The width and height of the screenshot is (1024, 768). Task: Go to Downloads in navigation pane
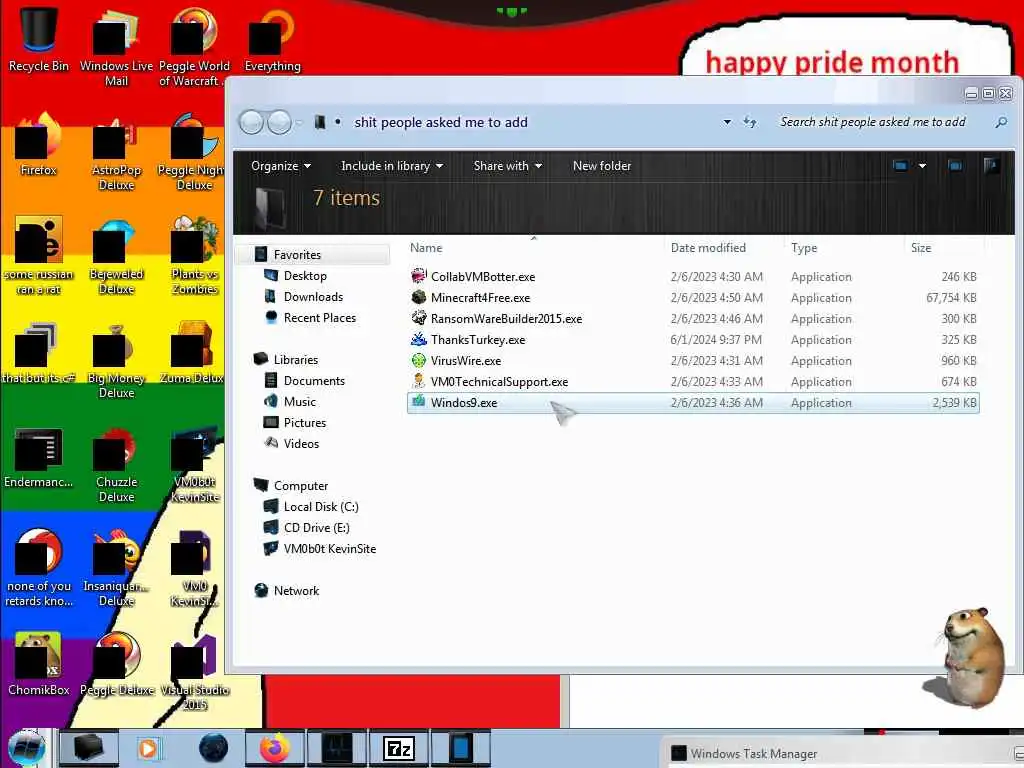(313, 296)
